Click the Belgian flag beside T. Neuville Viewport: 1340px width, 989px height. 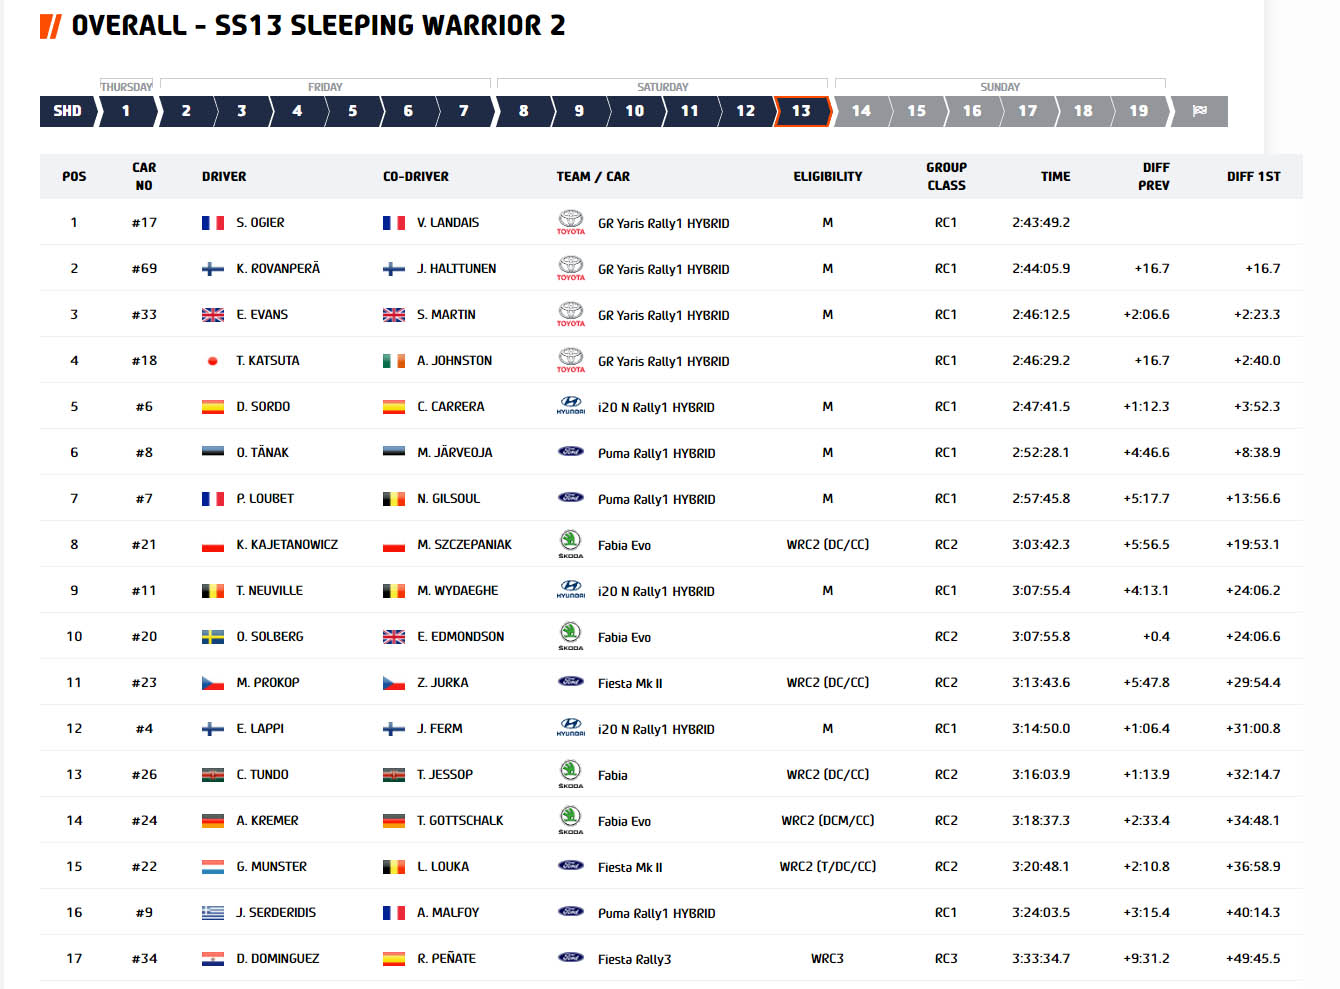[213, 591]
